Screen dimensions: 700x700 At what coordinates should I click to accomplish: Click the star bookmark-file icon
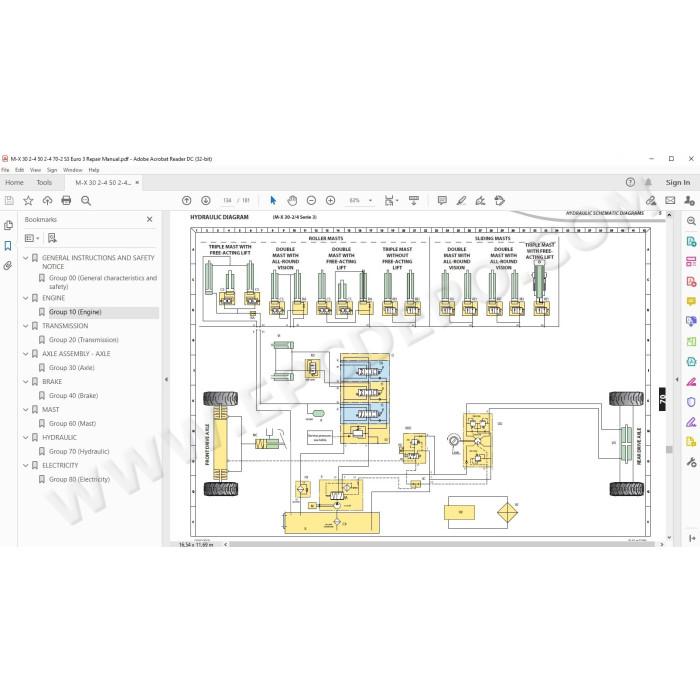point(28,200)
